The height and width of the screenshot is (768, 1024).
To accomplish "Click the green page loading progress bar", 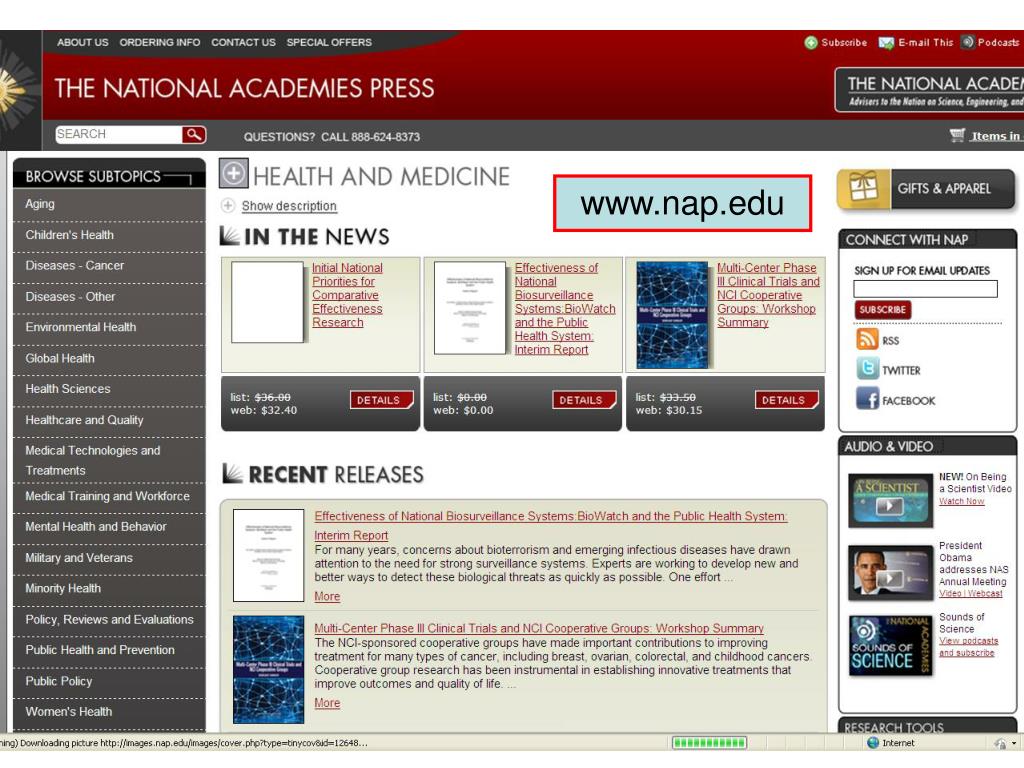I will pyautogui.click(x=709, y=743).
